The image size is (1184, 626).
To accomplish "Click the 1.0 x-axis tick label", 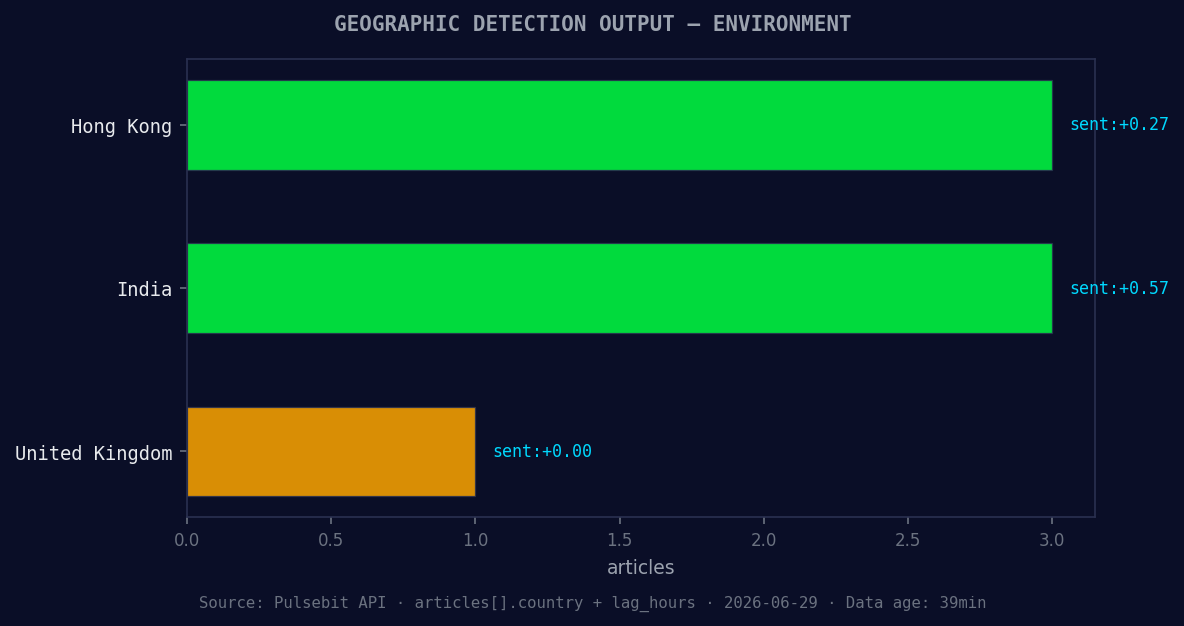I will (475, 540).
